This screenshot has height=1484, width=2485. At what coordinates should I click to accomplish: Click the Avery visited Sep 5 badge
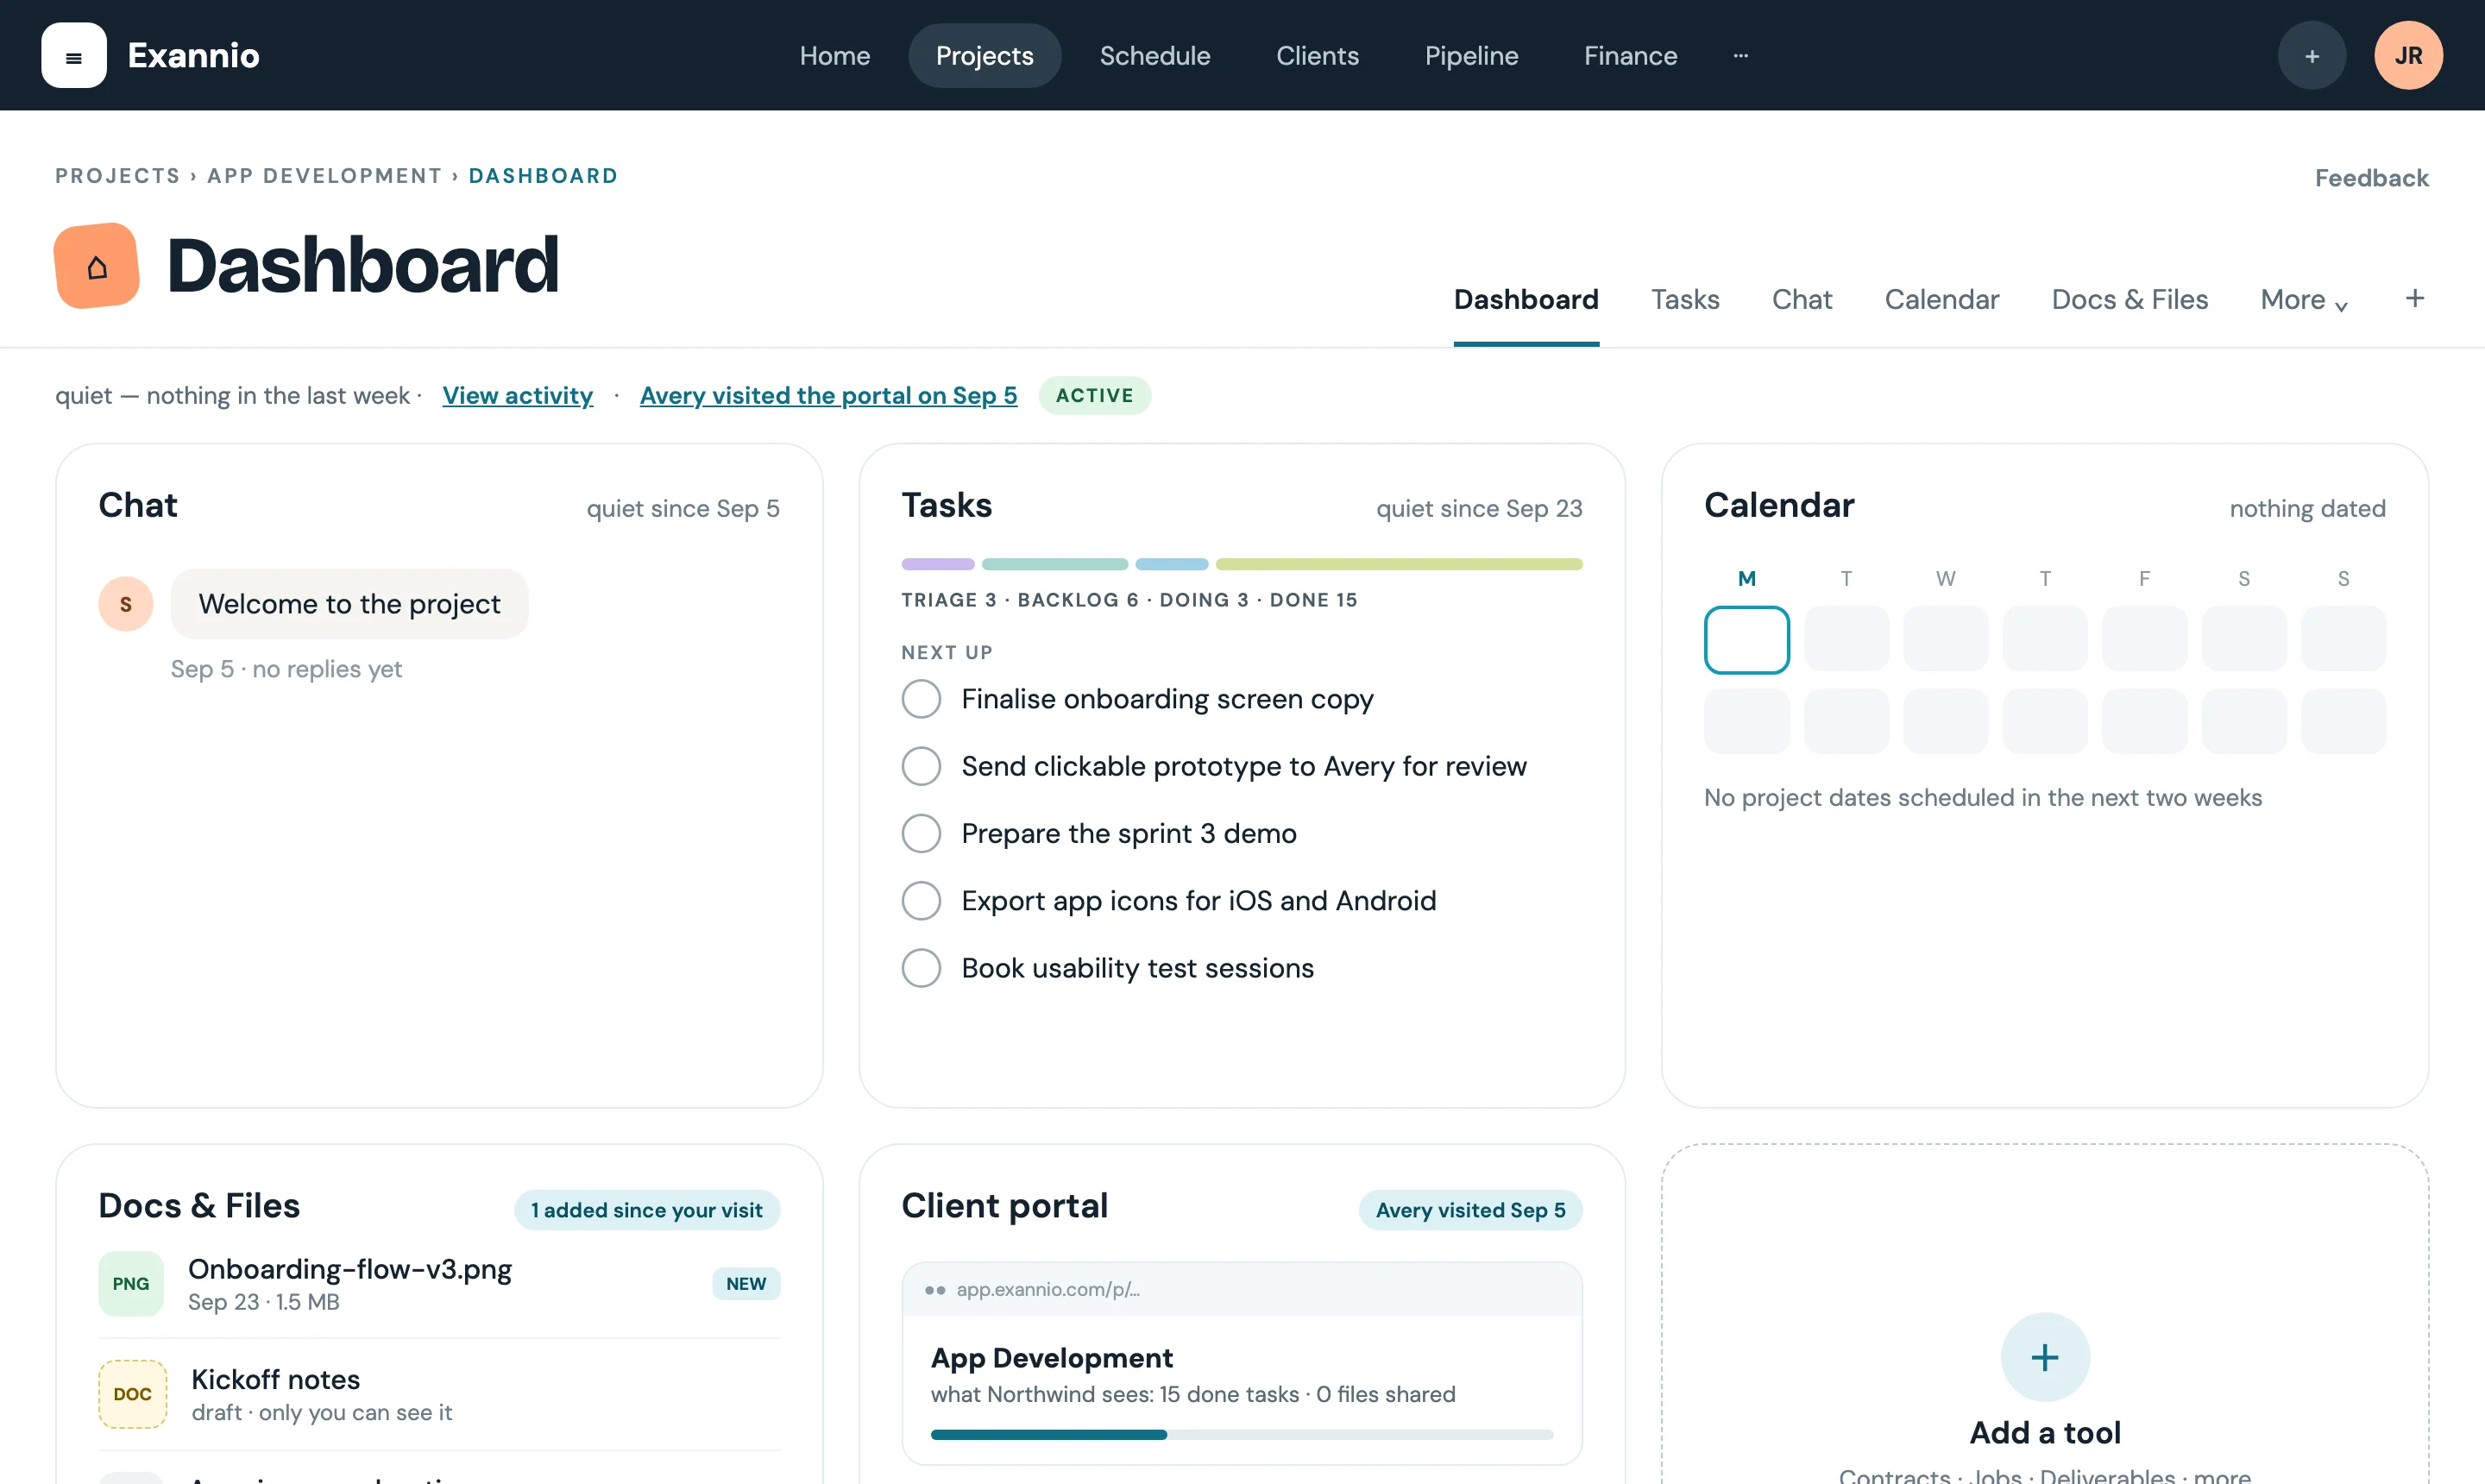[x=1470, y=1210]
